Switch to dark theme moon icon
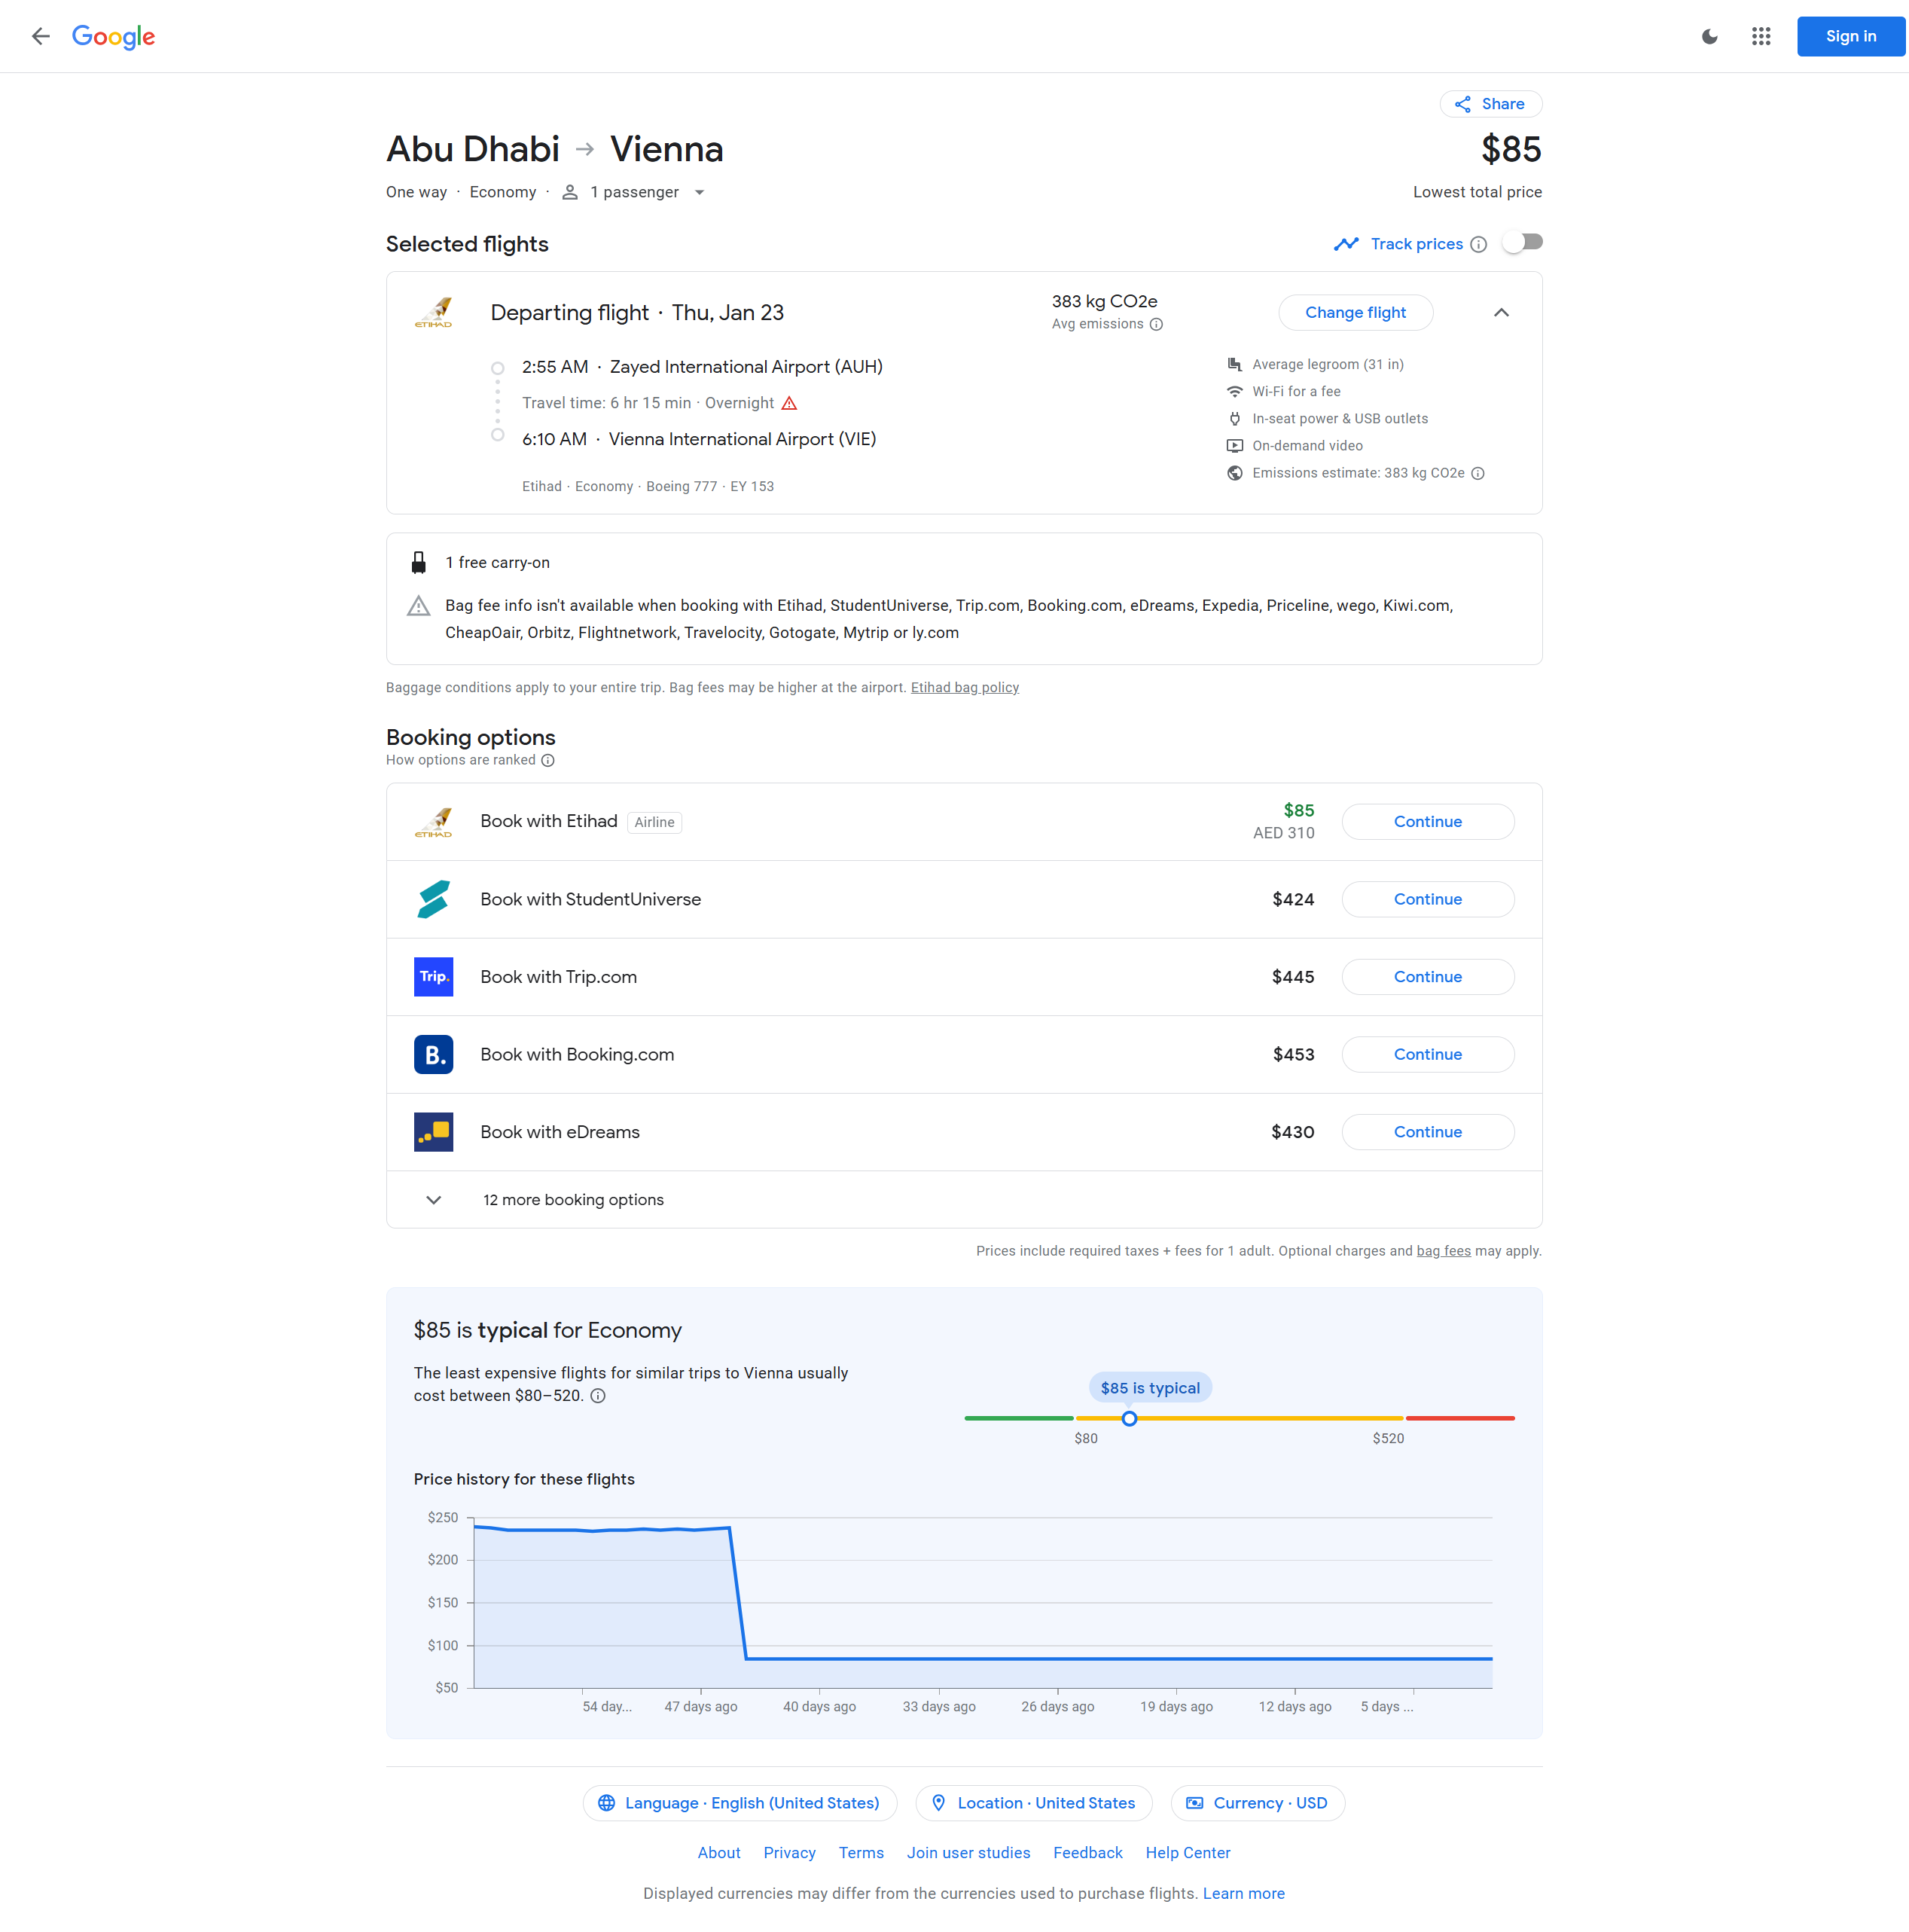Screen dimensions: 1909x1932 point(1709,36)
